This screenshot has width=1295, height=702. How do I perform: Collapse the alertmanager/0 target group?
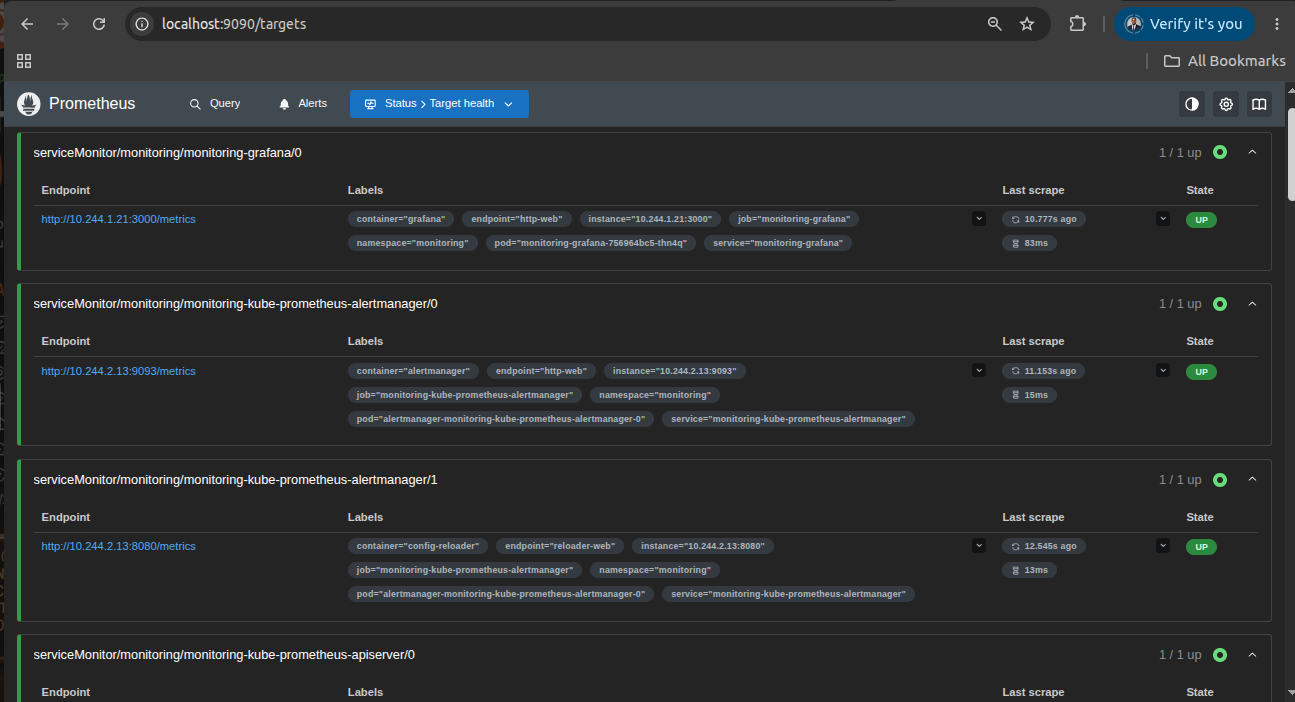(1252, 303)
